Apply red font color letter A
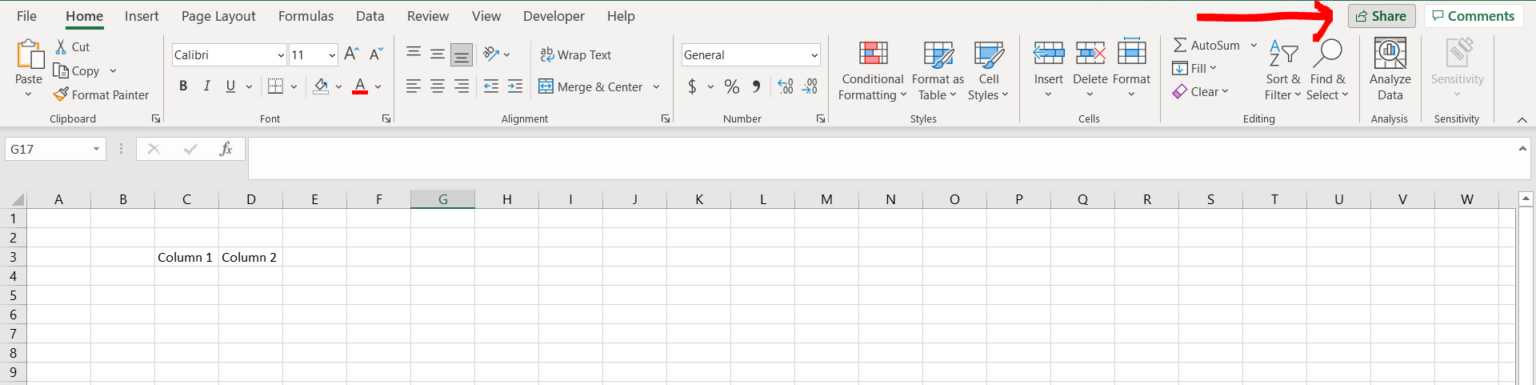This screenshot has height=385, width=1536. (360, 86)
